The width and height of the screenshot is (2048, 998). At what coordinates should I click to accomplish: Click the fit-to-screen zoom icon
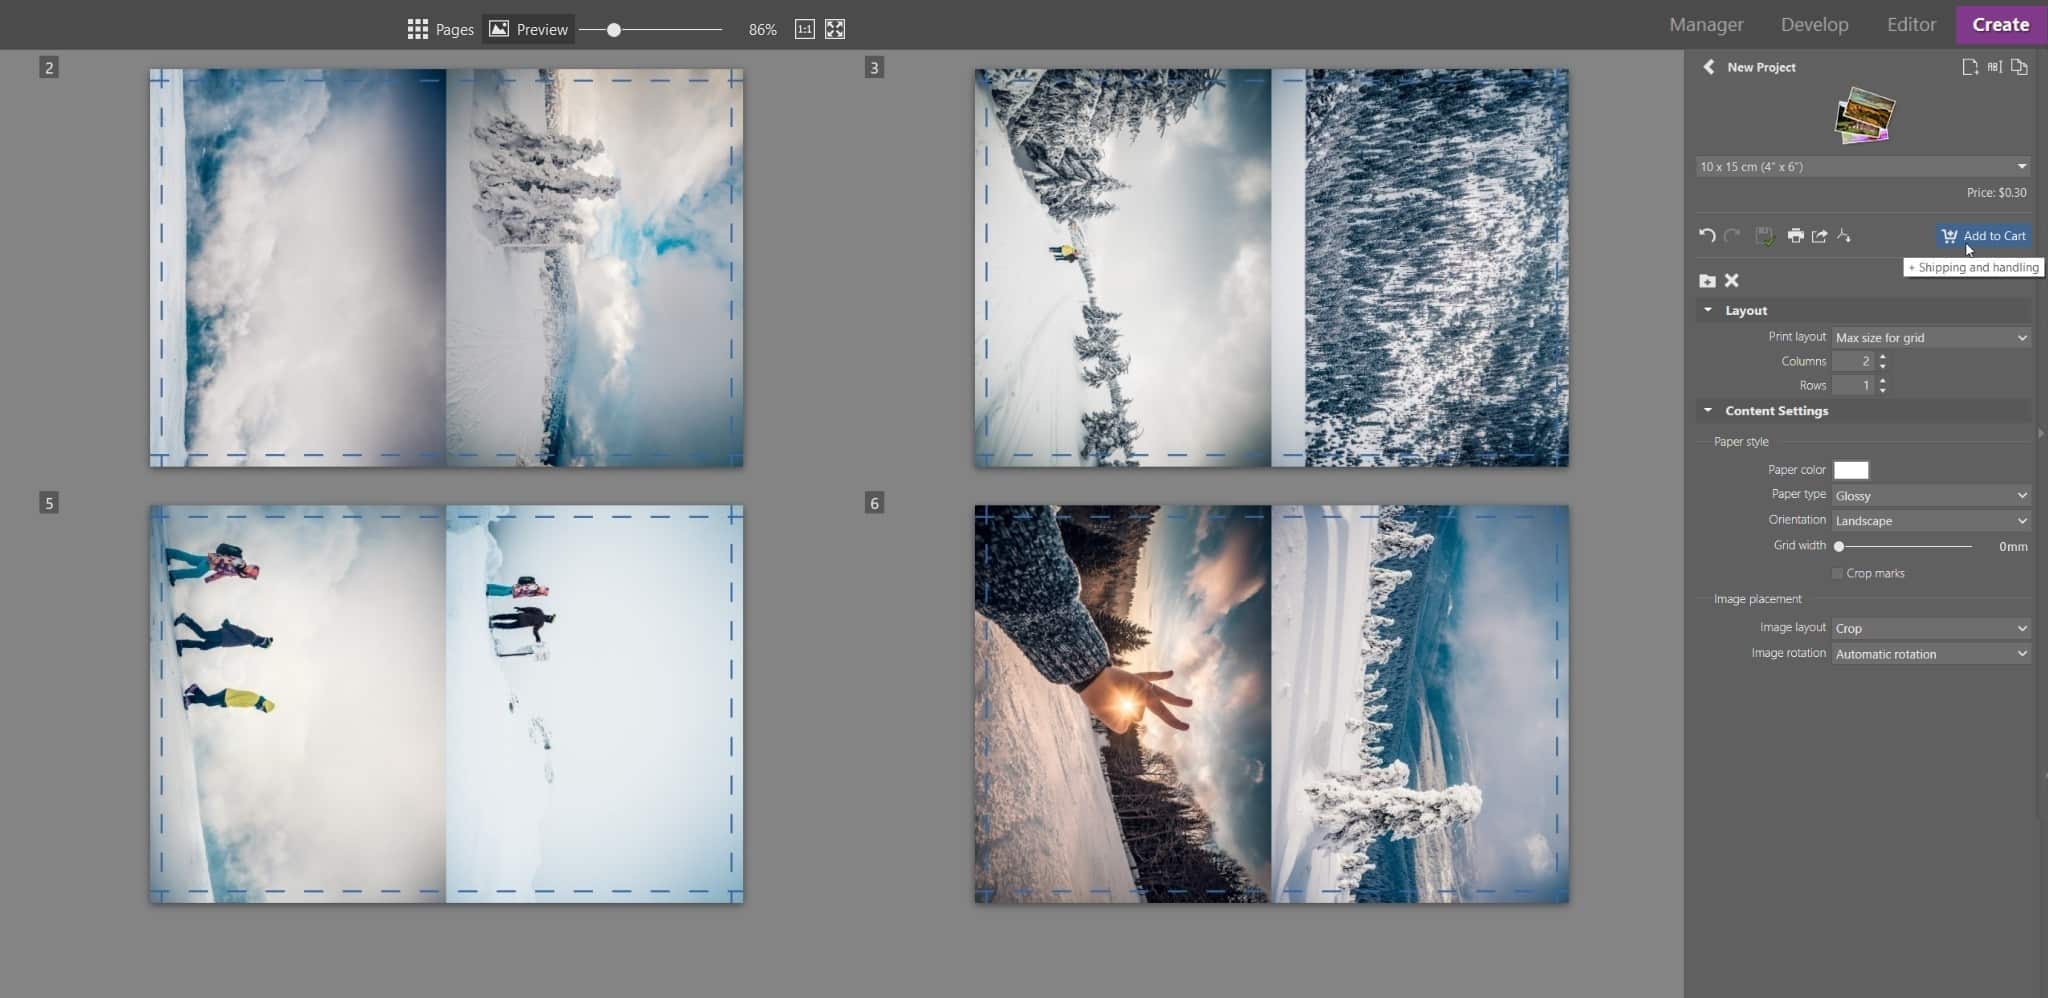point(835,29)
